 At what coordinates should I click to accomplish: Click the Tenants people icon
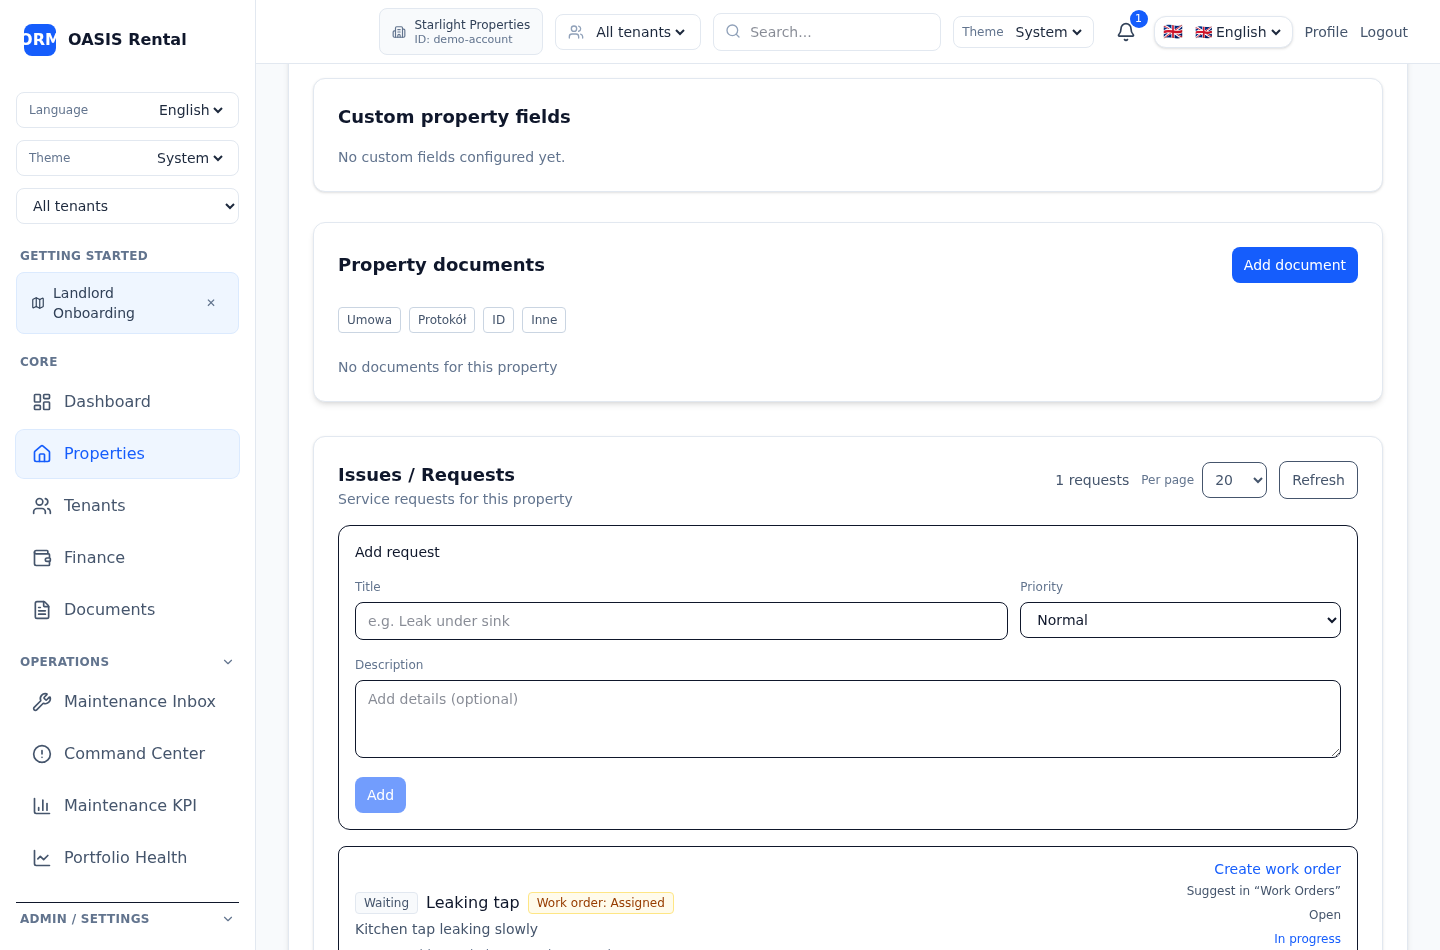tap(42, 506)
